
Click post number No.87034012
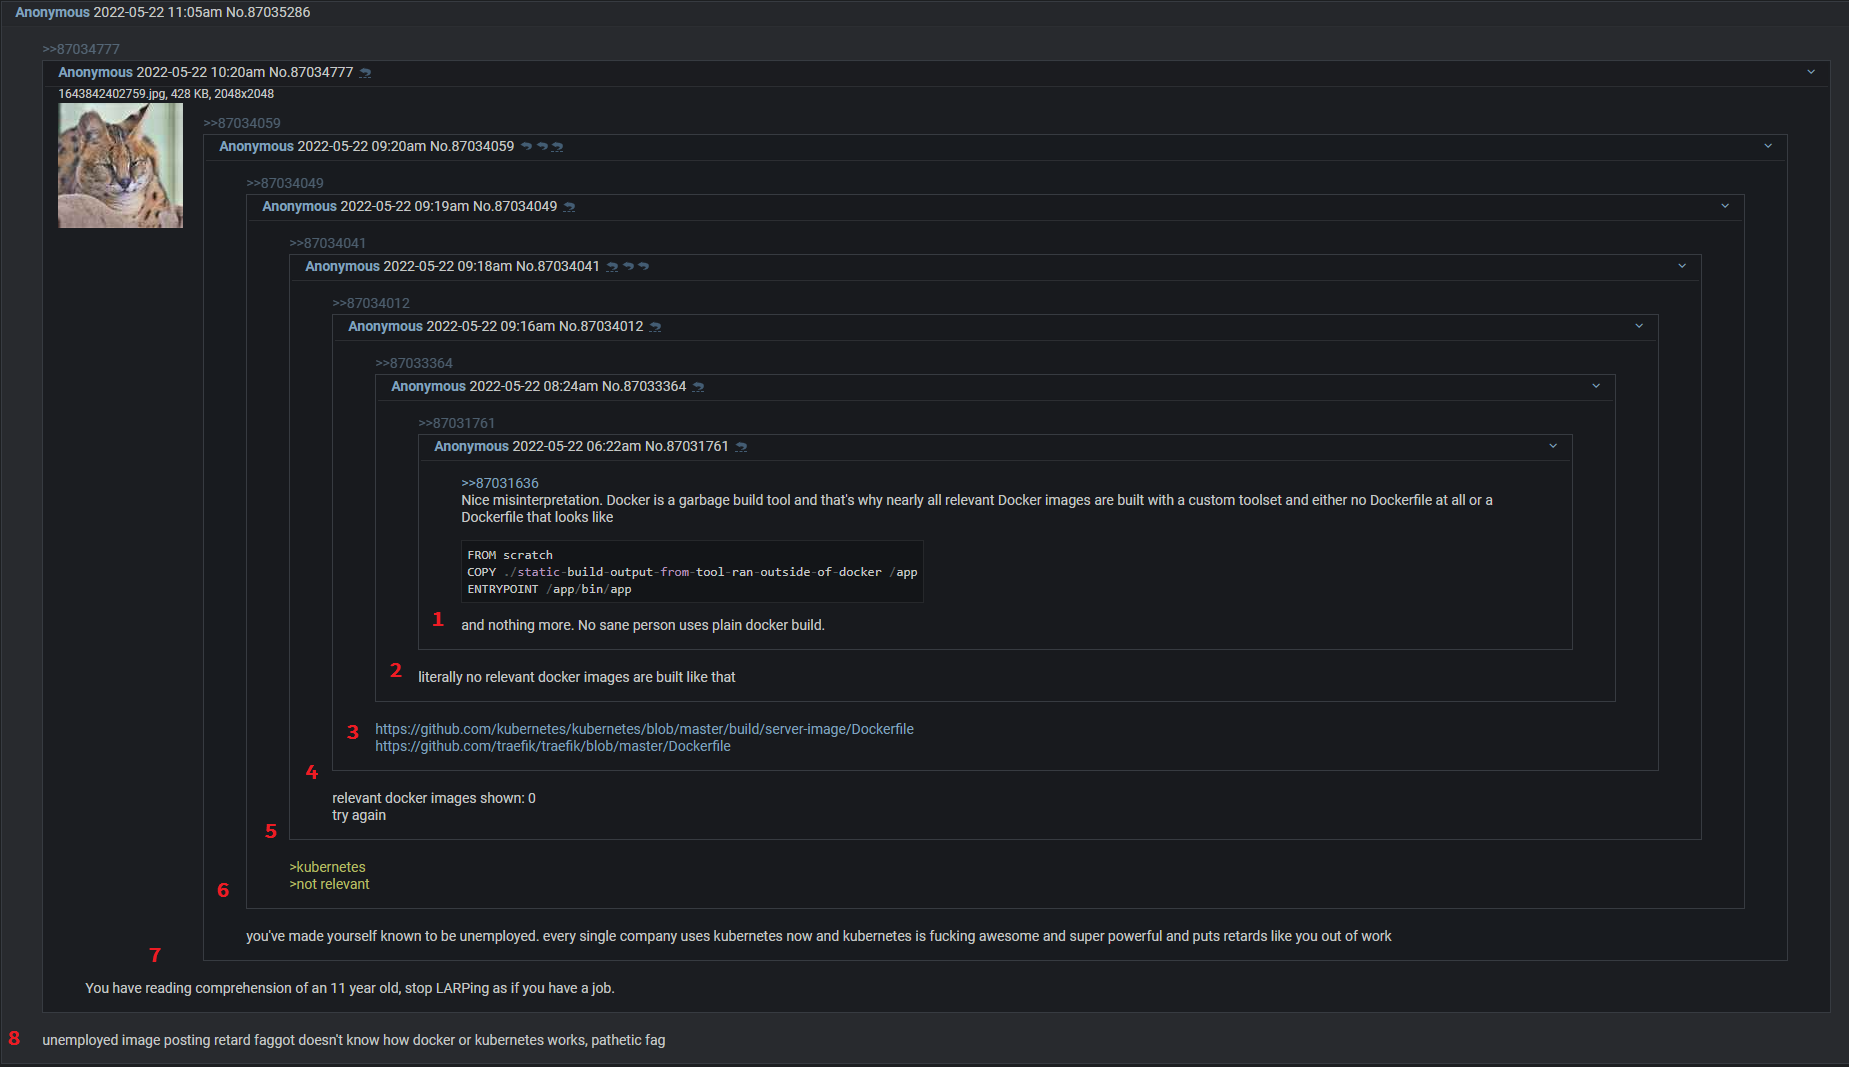tap(601, 326)
